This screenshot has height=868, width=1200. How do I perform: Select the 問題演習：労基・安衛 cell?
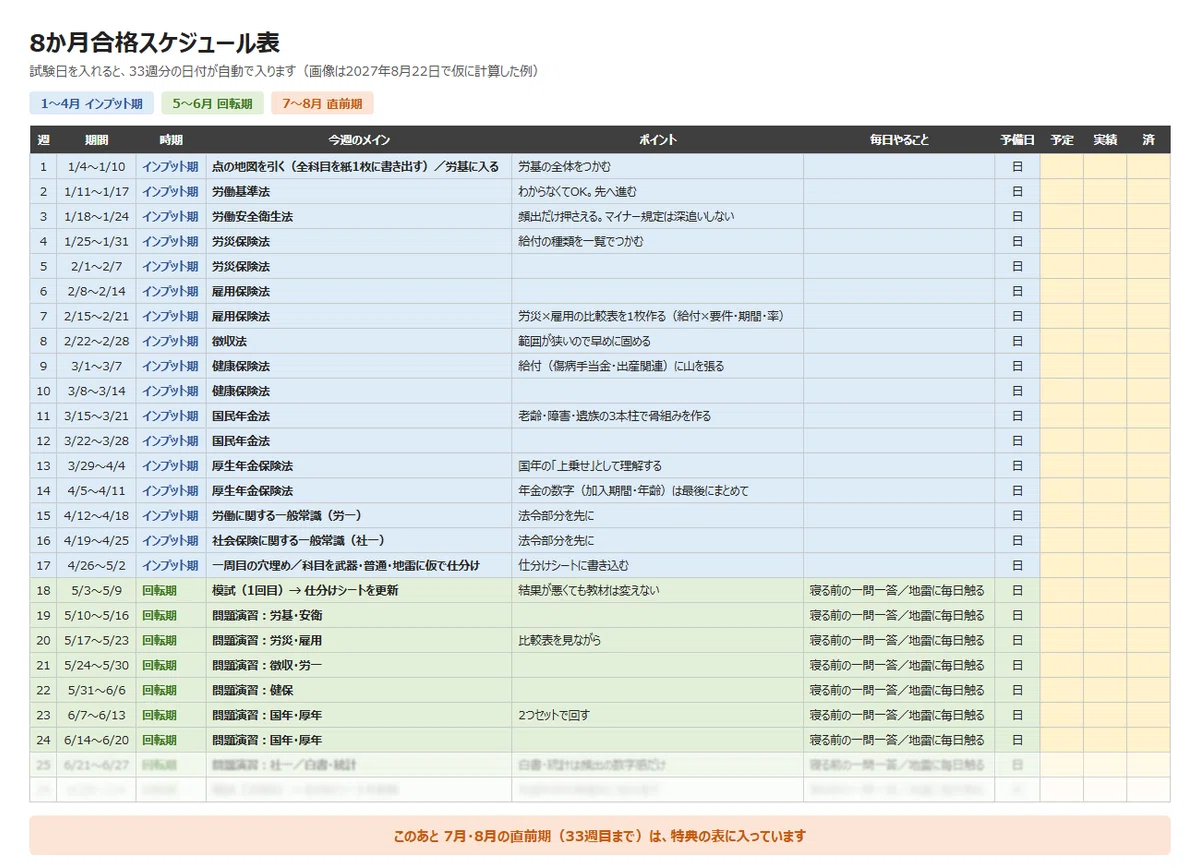point(359,615)
